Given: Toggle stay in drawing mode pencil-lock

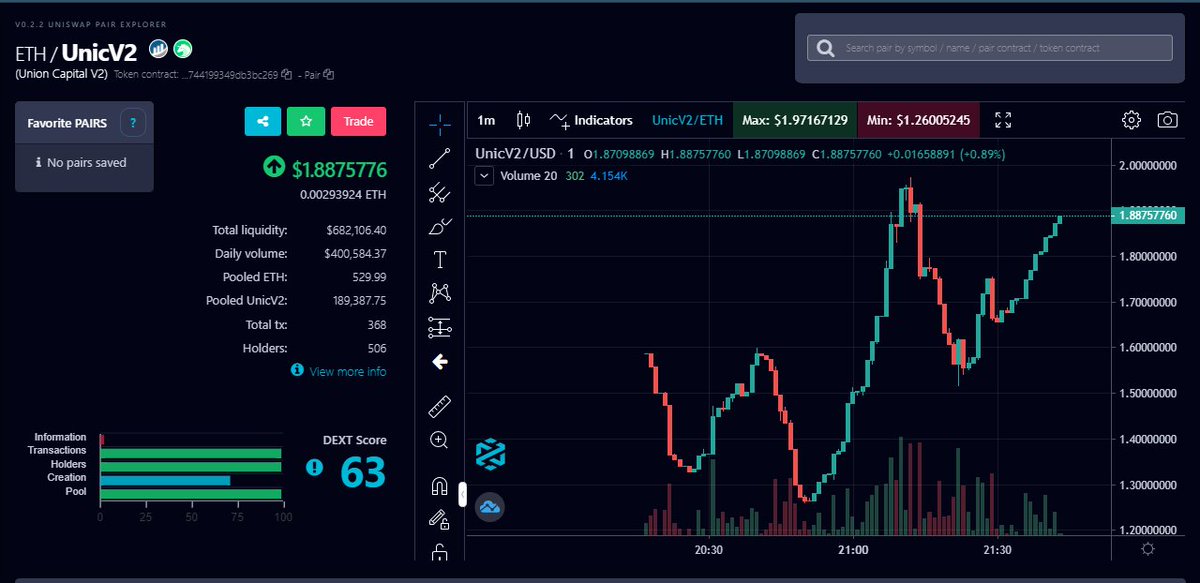Looking at the screenshot, I should (x=439, y=519).
